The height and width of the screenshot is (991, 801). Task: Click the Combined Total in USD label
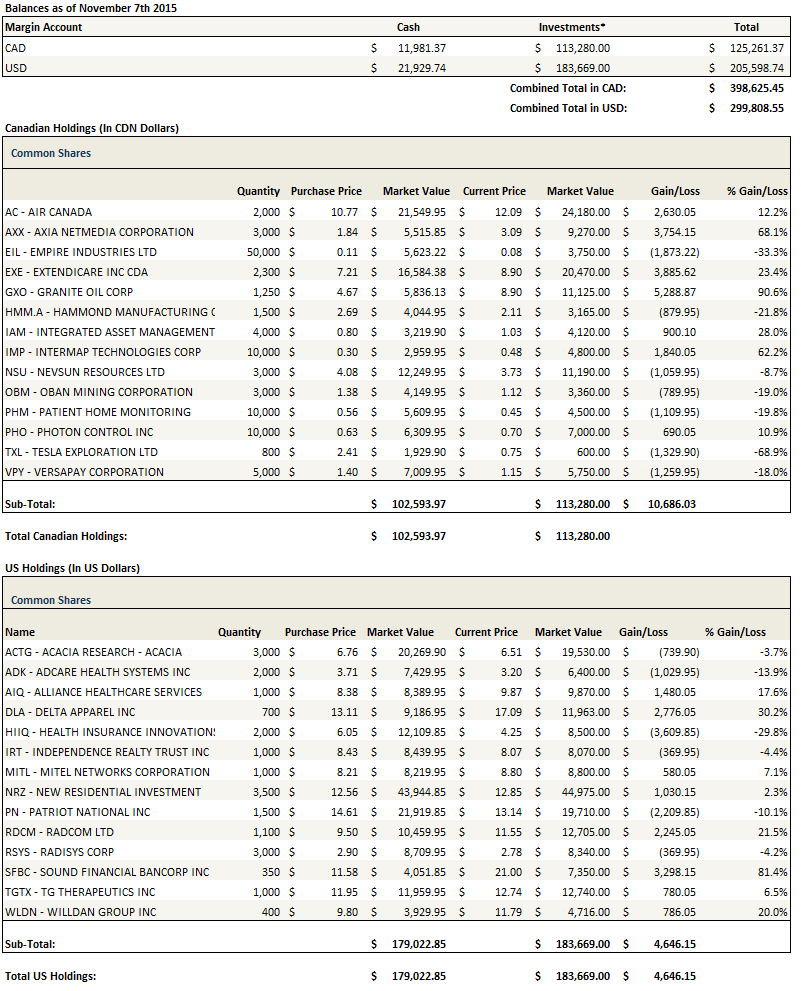click(568, 108)
